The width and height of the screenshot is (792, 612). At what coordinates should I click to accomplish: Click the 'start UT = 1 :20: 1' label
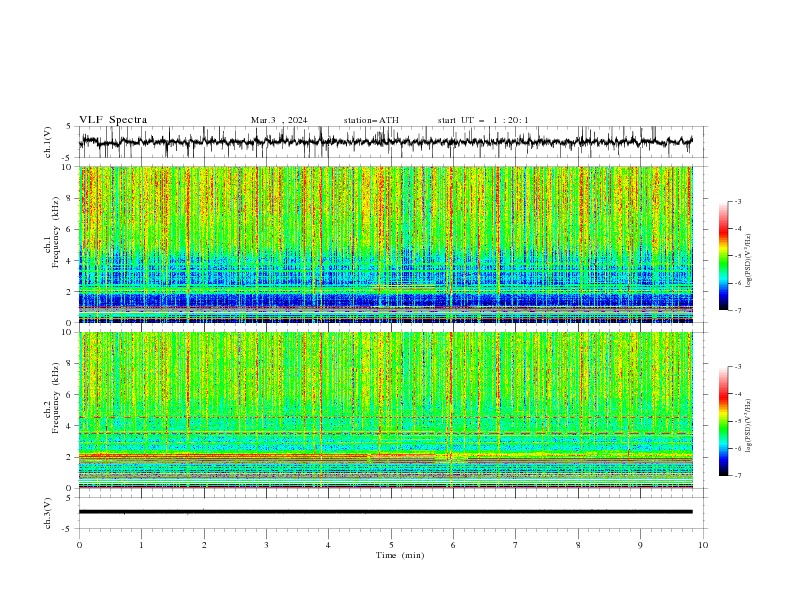point(483,120)
